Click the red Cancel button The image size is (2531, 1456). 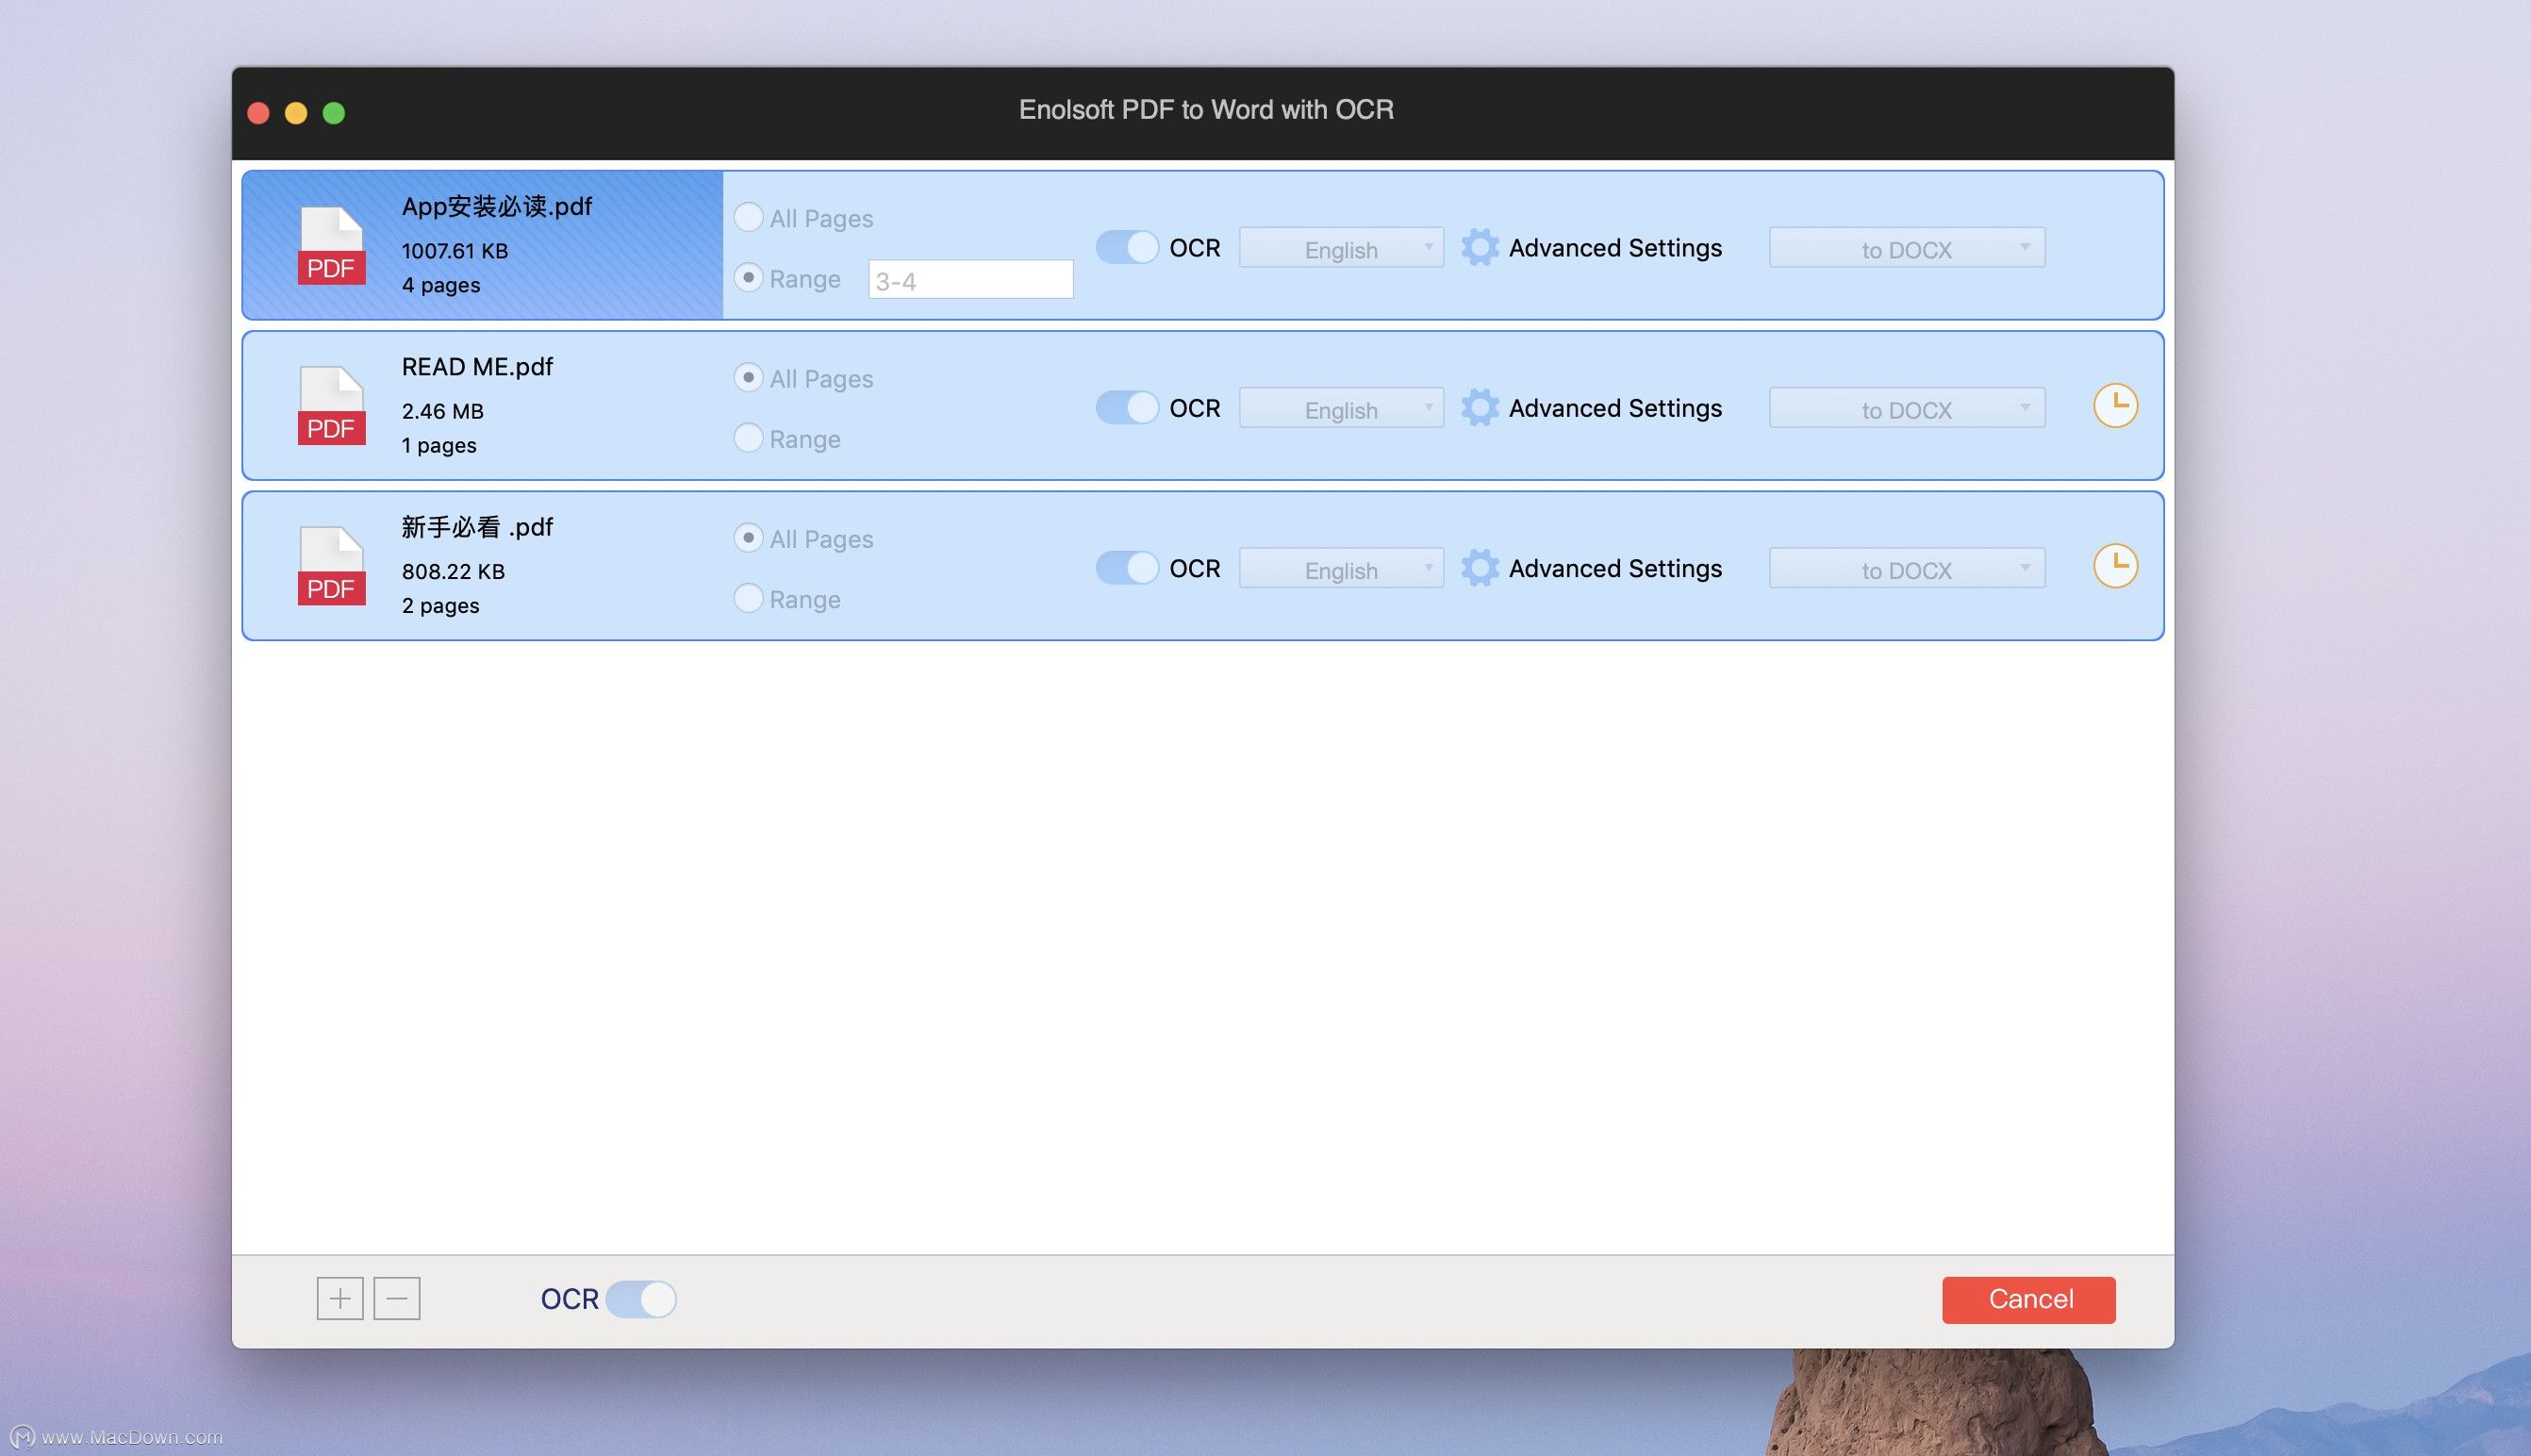pyautogui.click(x=2029, y=1299)
